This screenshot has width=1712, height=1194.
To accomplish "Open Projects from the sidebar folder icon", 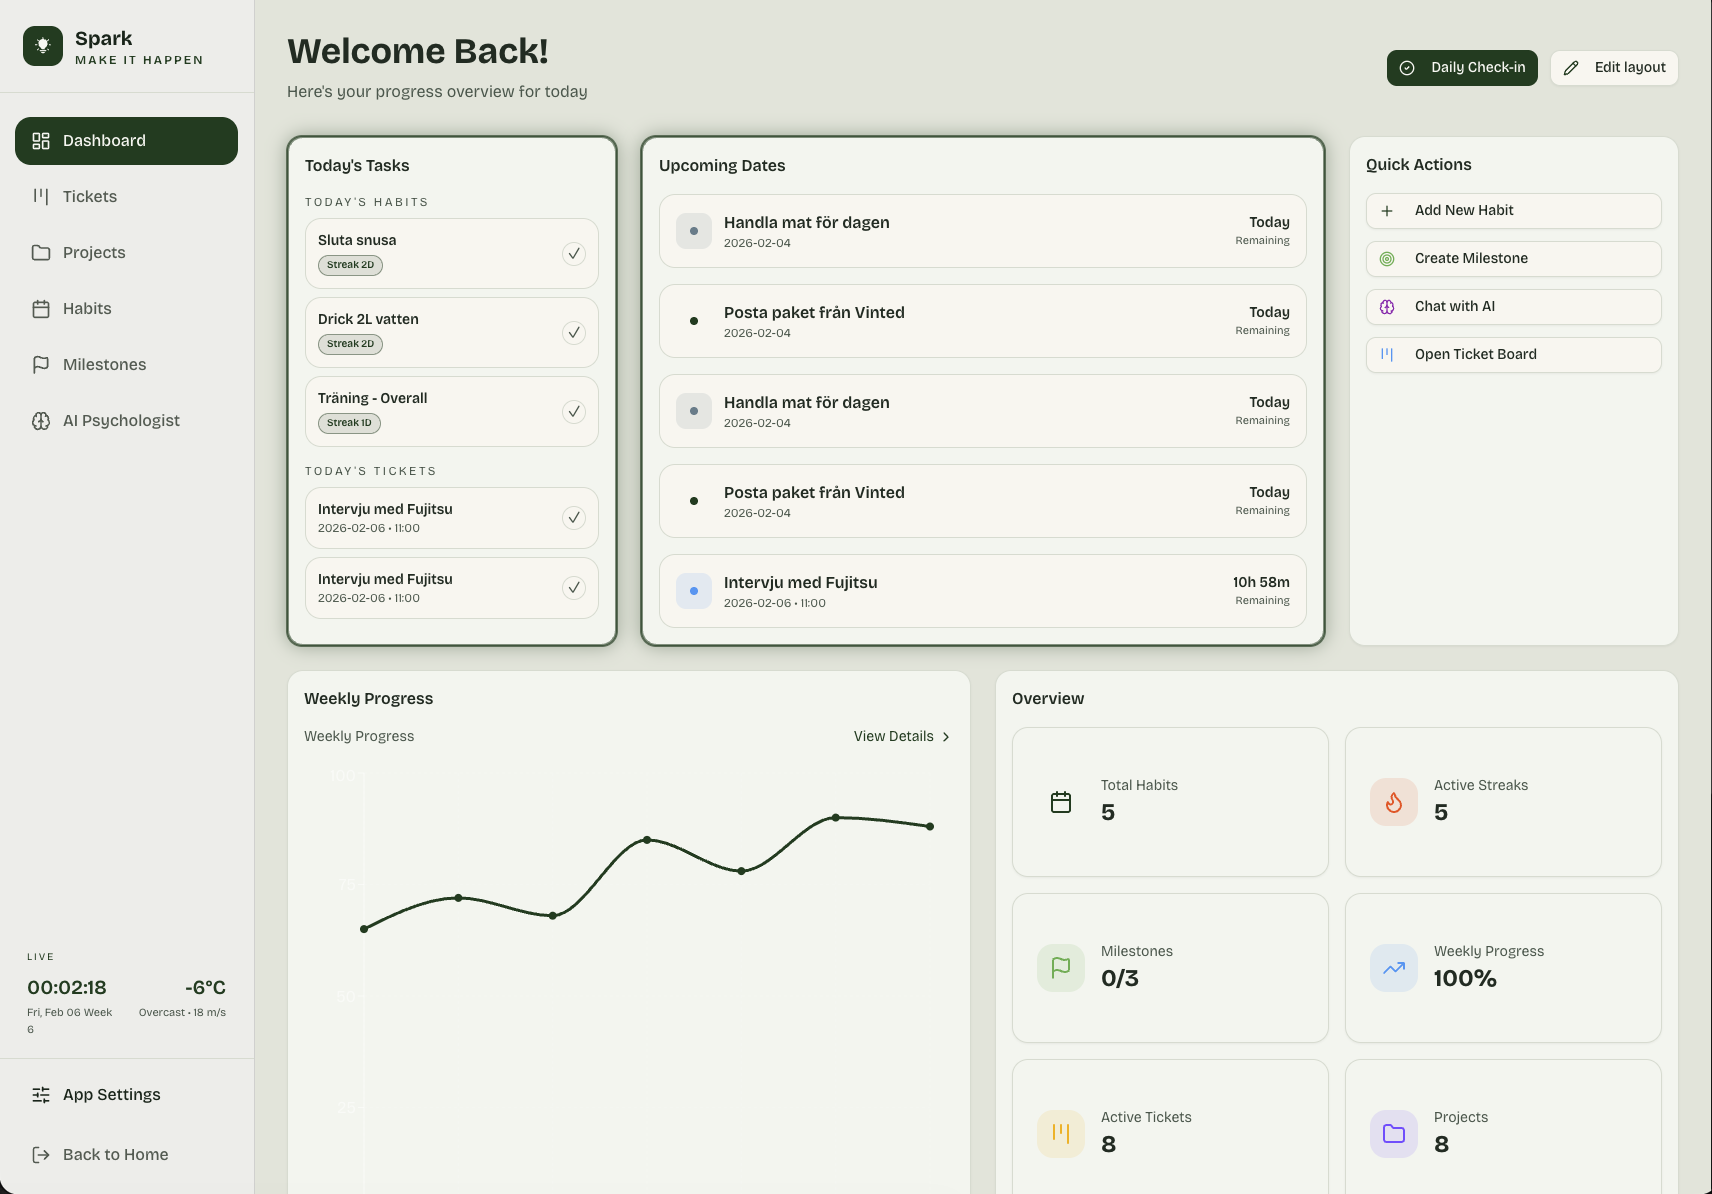I will 41,252.
